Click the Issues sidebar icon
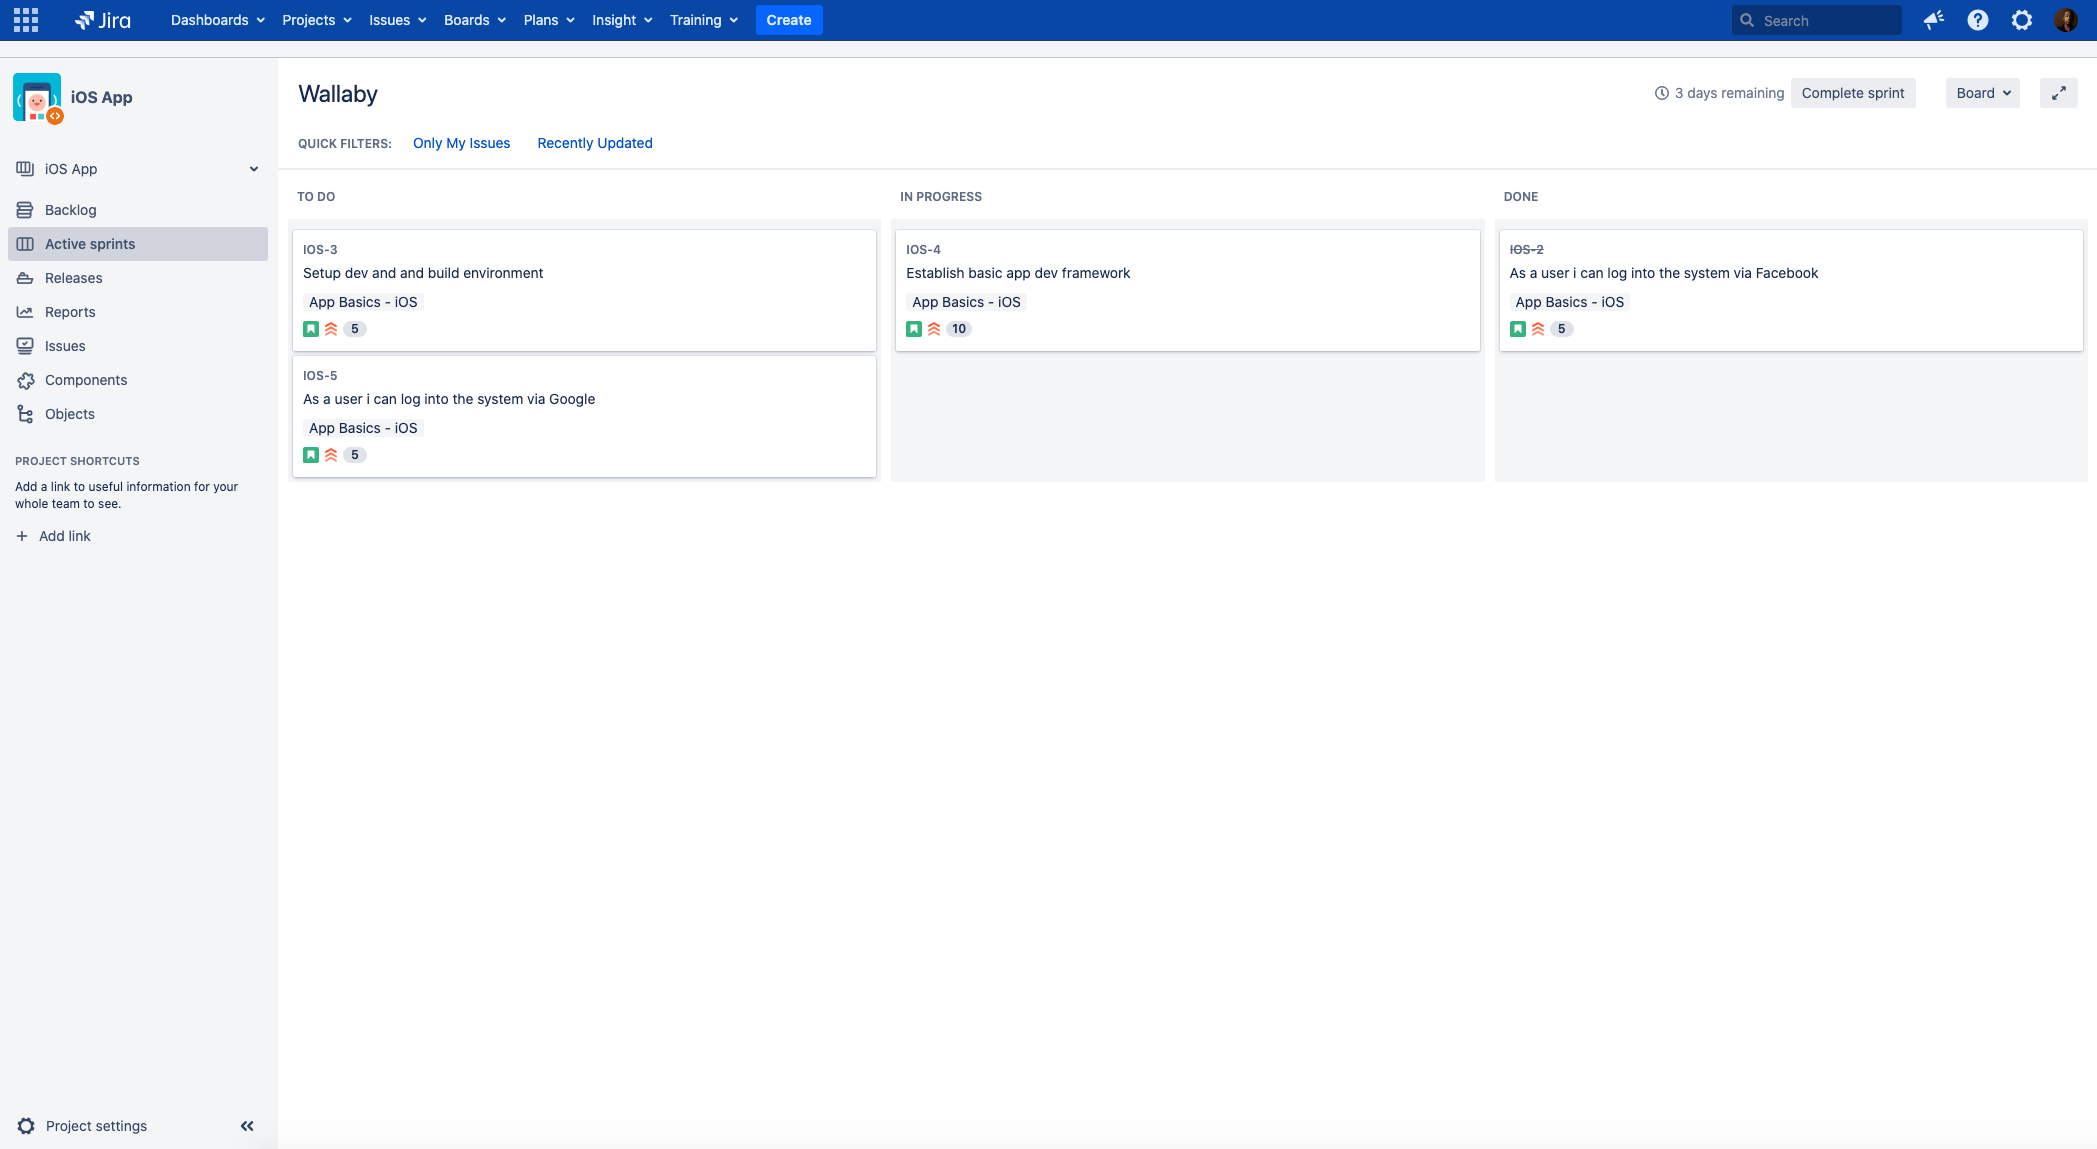The width and height of the screenshot is (2097, 1149). tap(25, 345)
